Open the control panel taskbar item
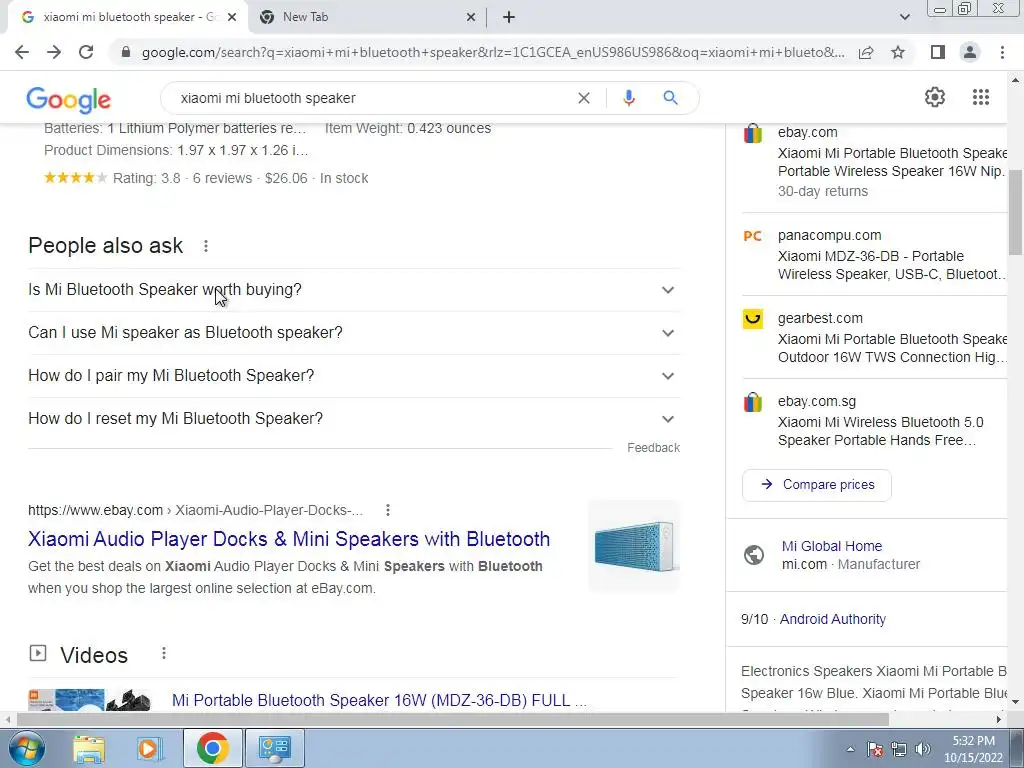The height and width of the screenshot is (768, 1024). pyautogui.click(x=274, y=748)
